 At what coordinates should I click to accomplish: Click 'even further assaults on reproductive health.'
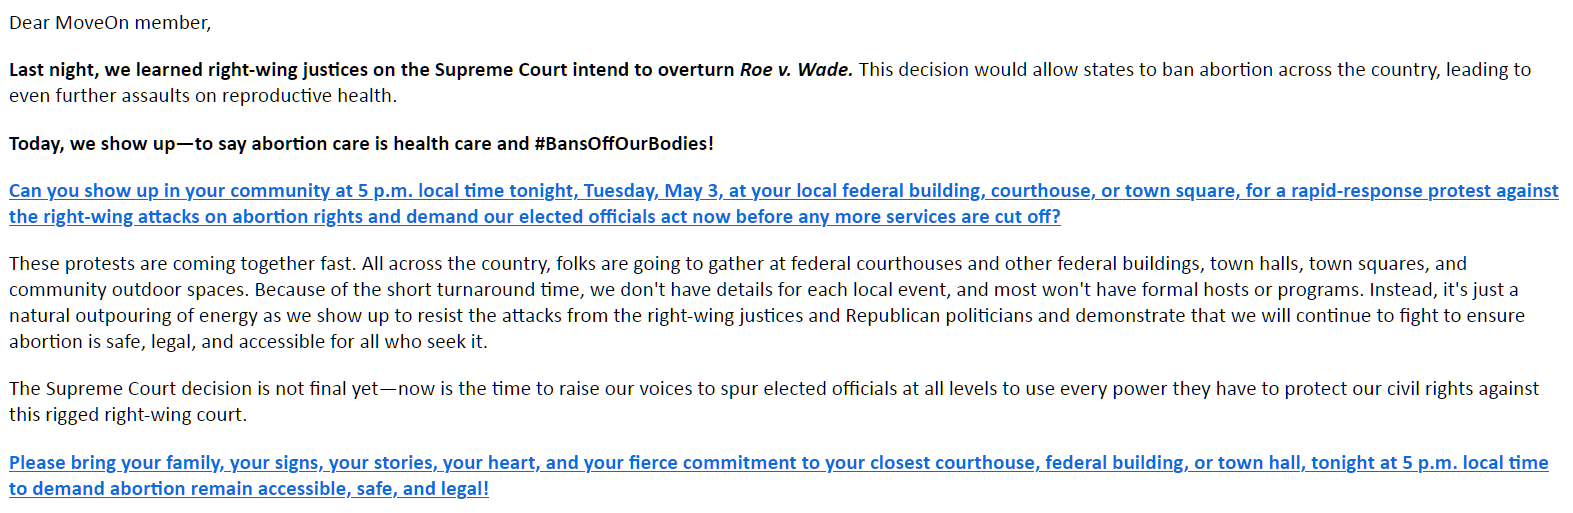[203, 96]
